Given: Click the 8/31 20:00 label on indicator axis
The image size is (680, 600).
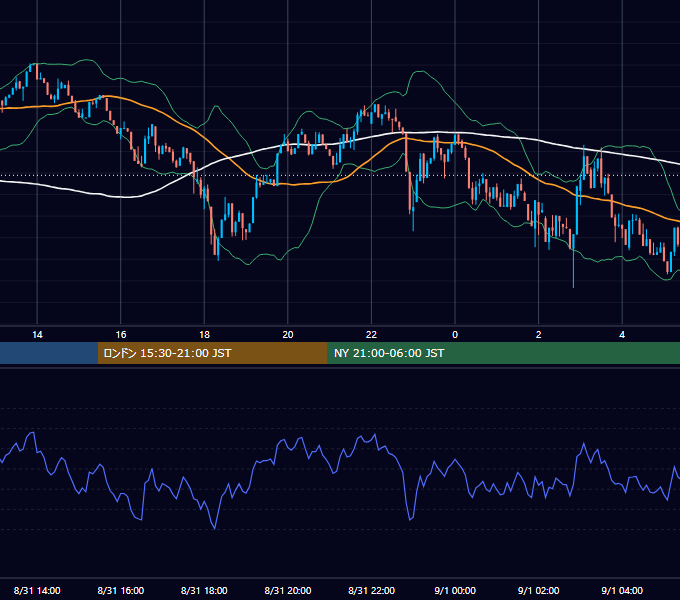Looking at the screenshot, I should [x=288, y=590].
